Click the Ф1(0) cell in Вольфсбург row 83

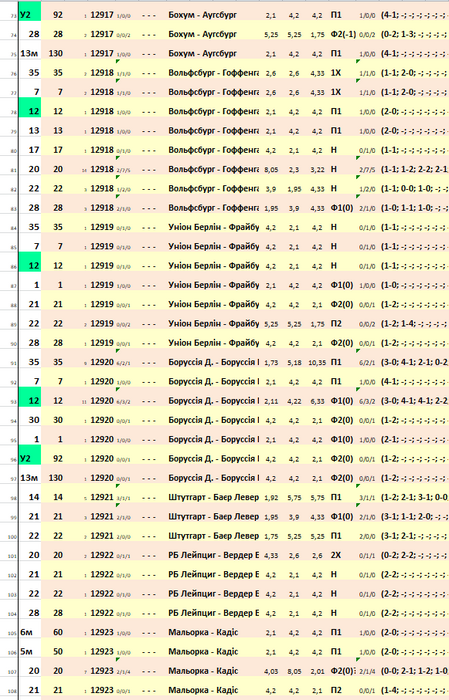tap(343, 208)
